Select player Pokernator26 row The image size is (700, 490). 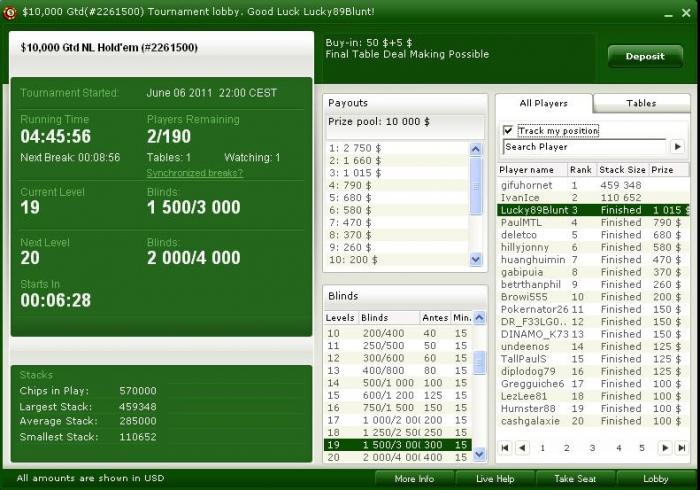(x=593, y=309)
